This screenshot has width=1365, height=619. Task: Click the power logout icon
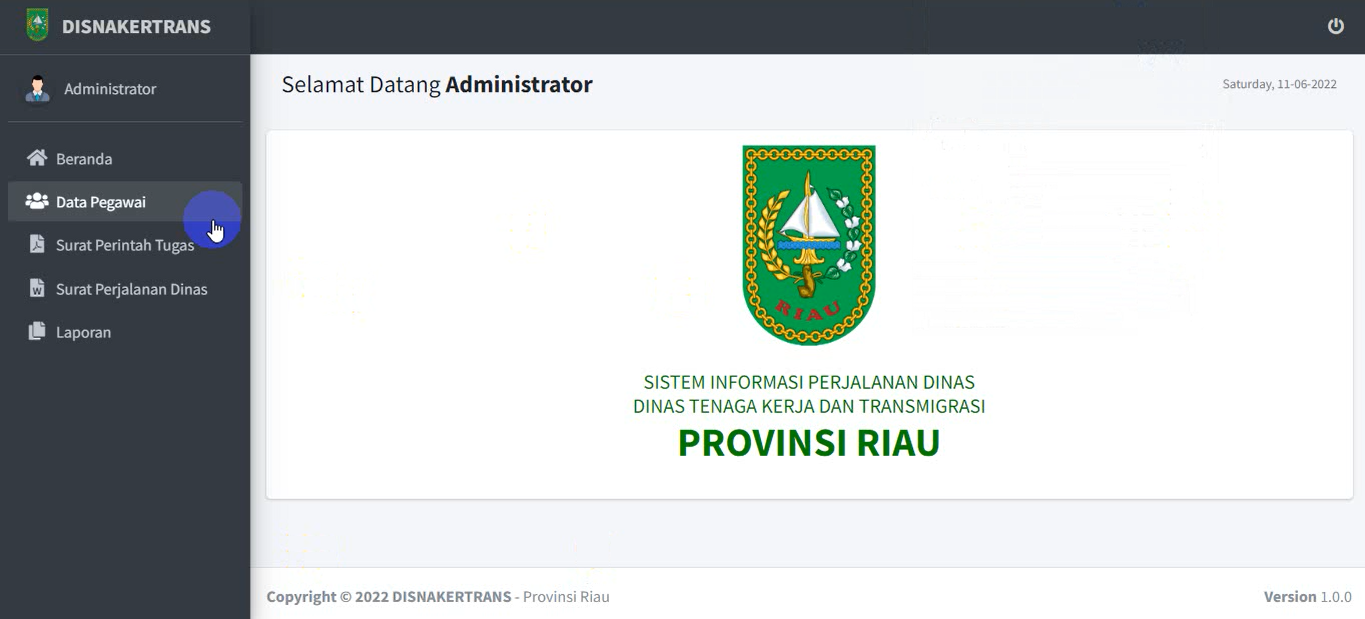pyautogui.click(x=1335, y=26)
